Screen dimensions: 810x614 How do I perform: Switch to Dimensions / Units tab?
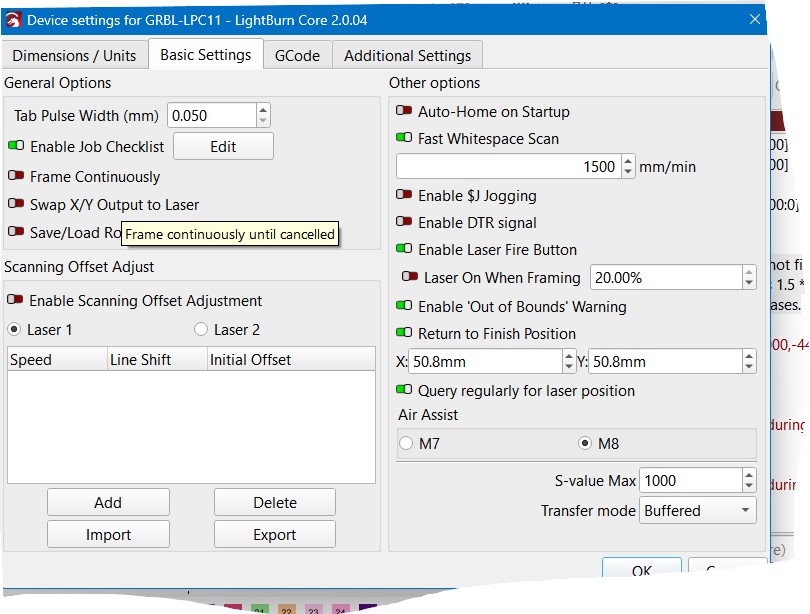point(74,55)
